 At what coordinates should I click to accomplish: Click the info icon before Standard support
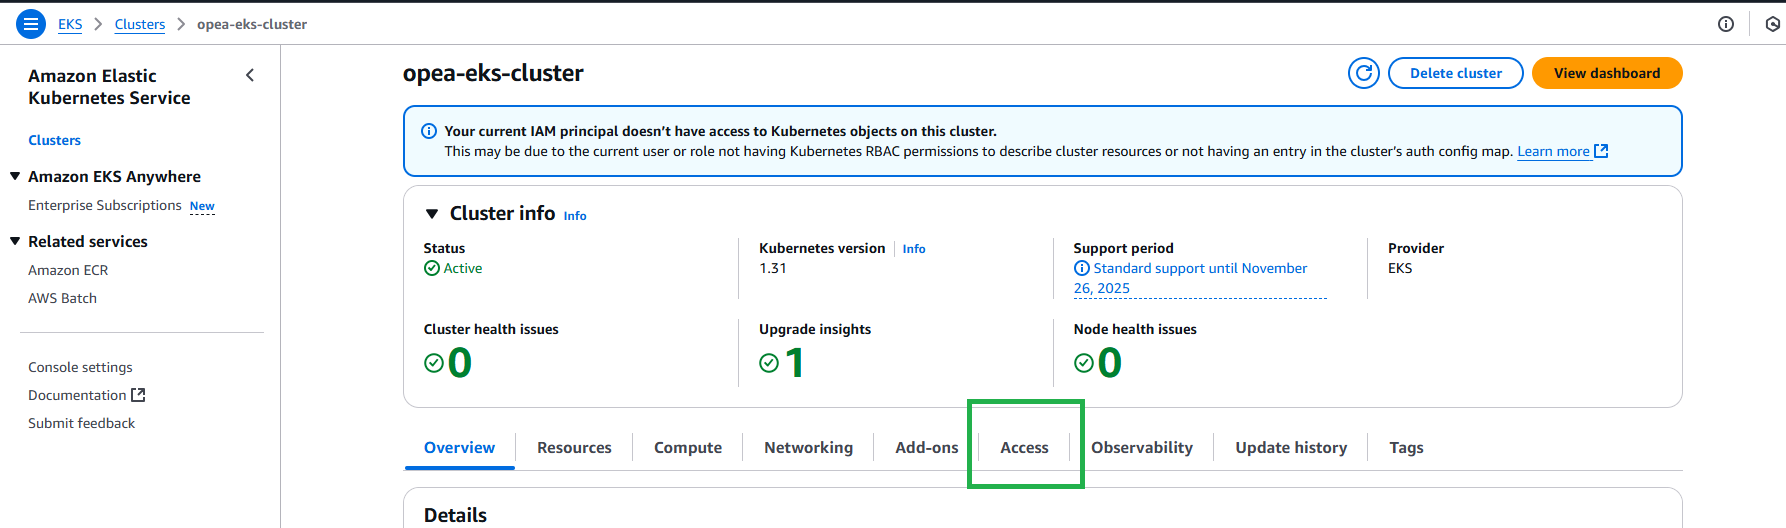point(1082,268)
